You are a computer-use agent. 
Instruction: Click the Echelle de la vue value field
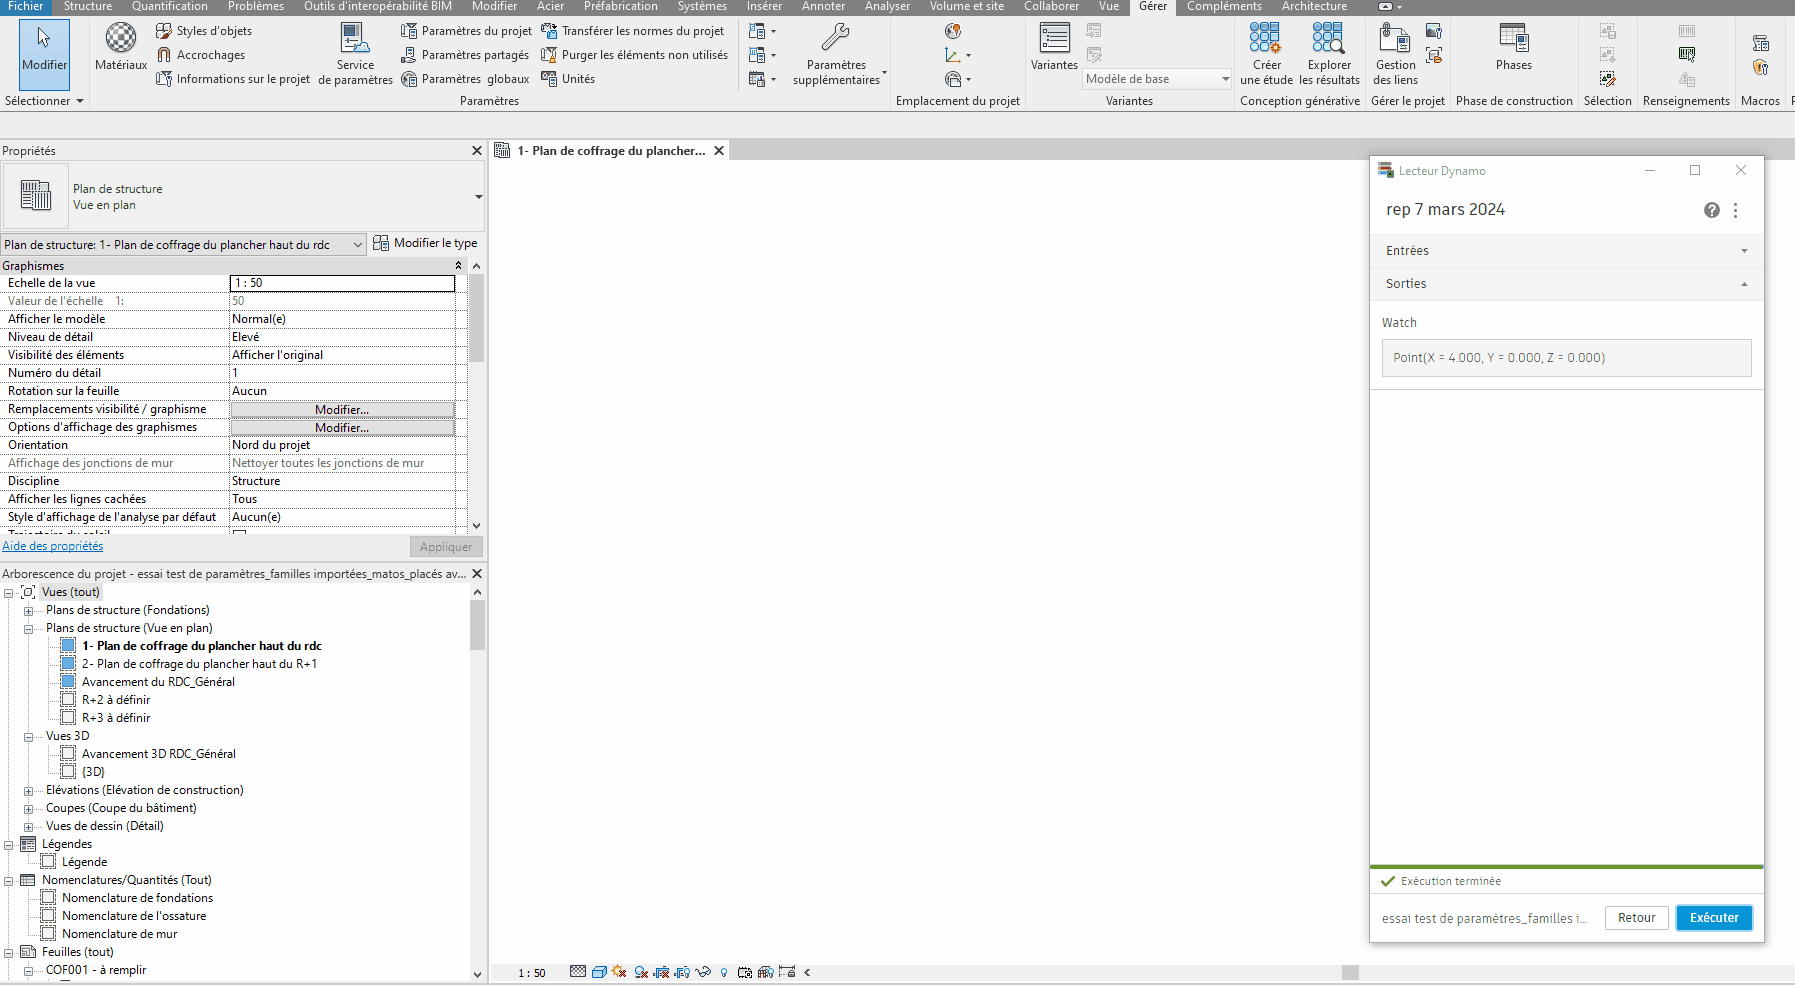click(x=342, y=283)
